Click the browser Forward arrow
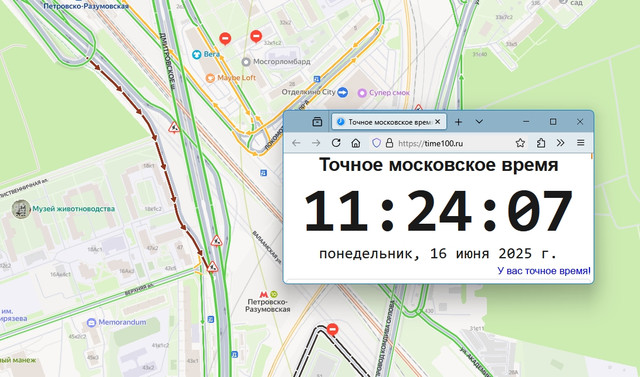Viewport: 640px width, 377px height. click(x=316, y=143)
